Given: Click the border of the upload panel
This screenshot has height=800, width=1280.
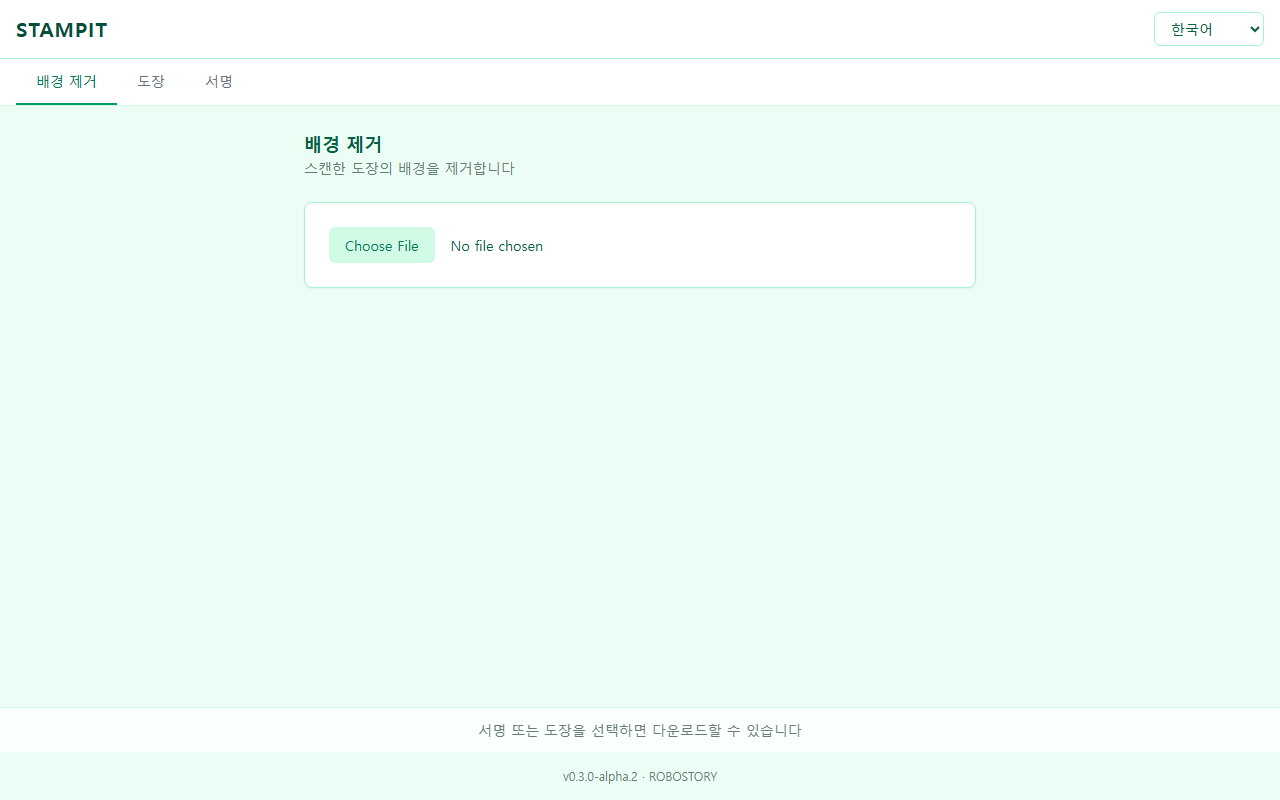Looking at the screenshot, I should [x=640, y=203].
